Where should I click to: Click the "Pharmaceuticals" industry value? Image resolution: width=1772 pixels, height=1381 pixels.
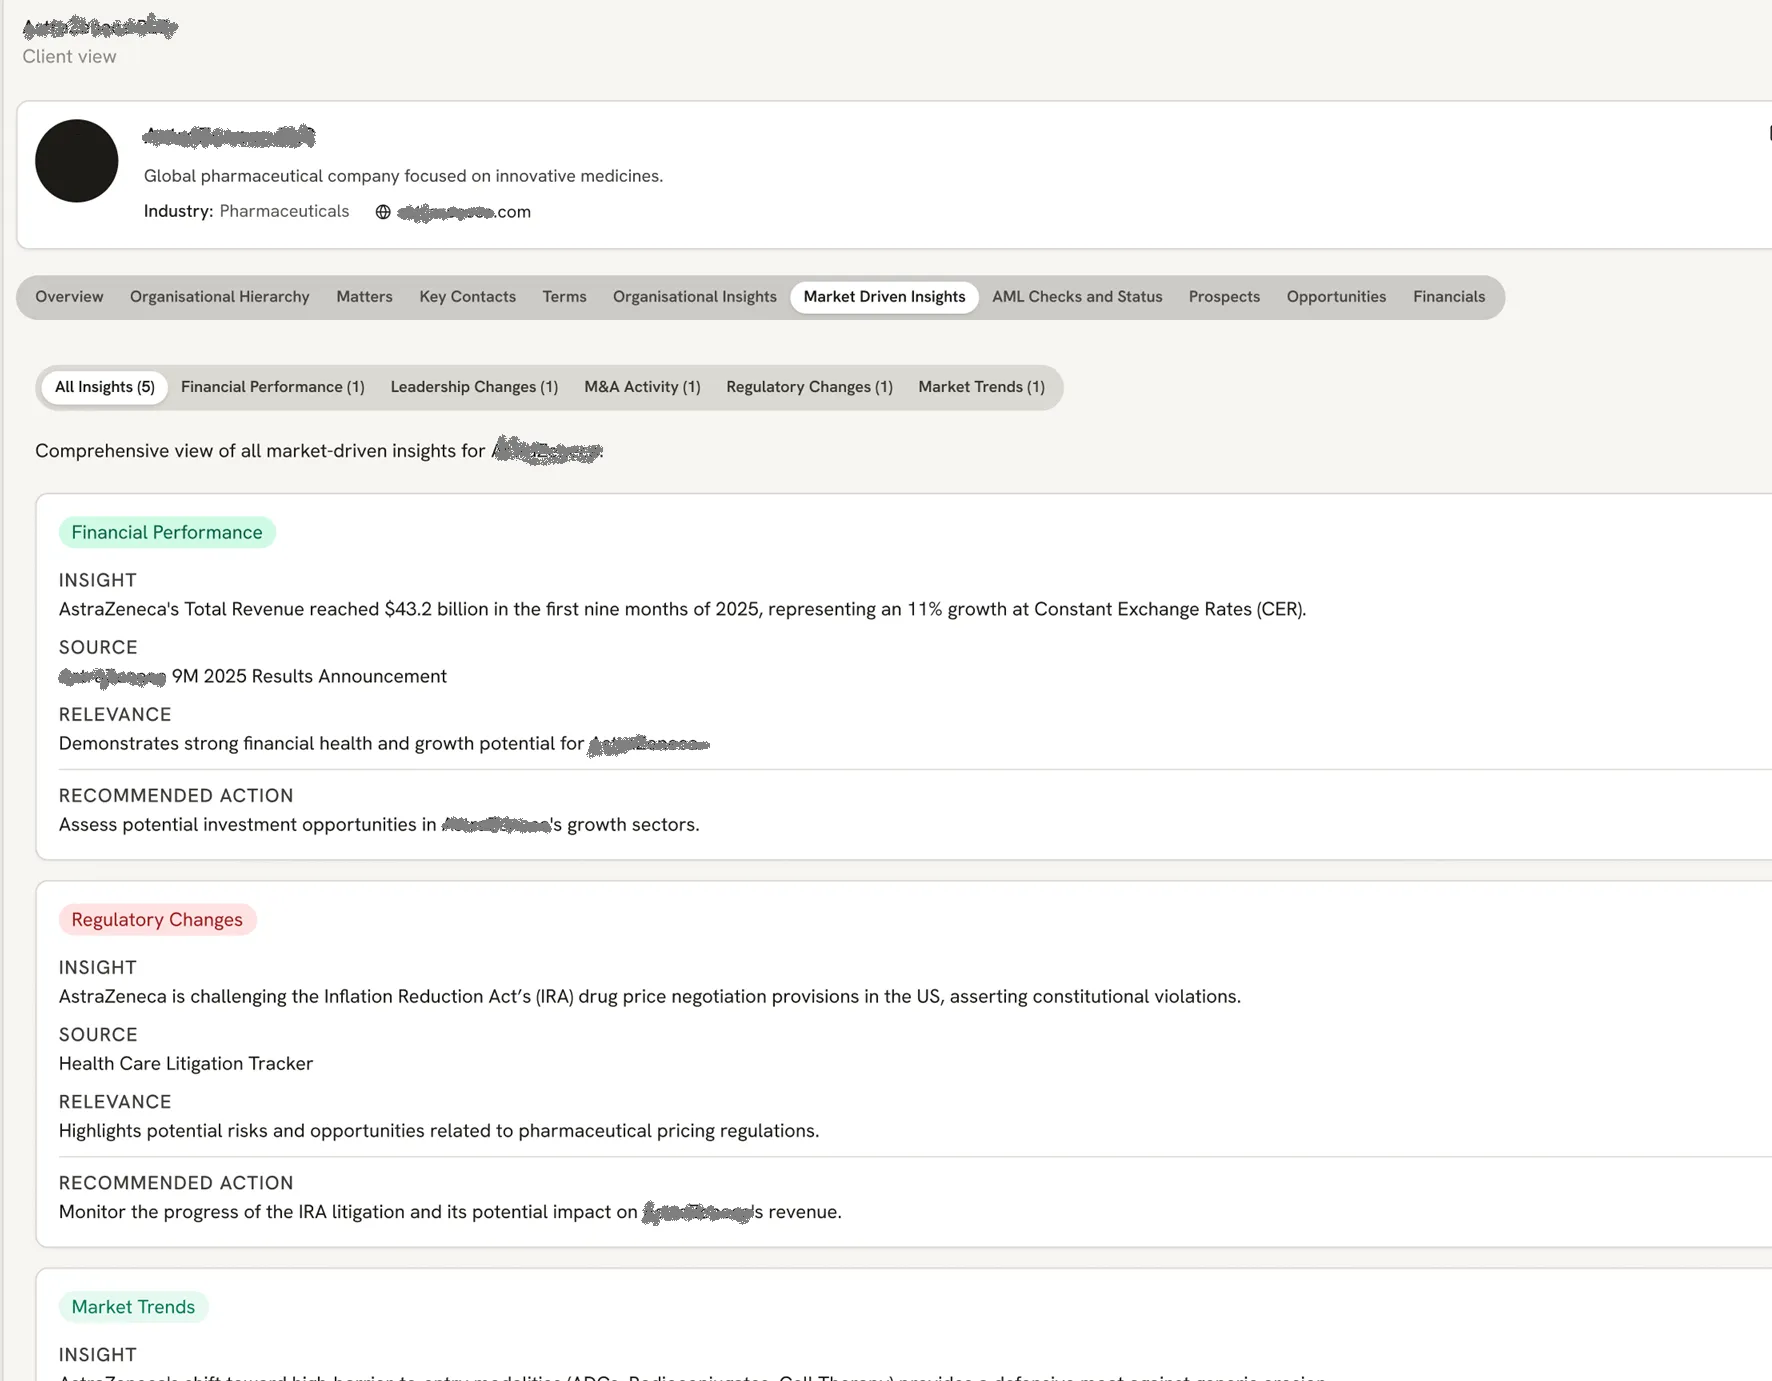[x=284, y=211]
